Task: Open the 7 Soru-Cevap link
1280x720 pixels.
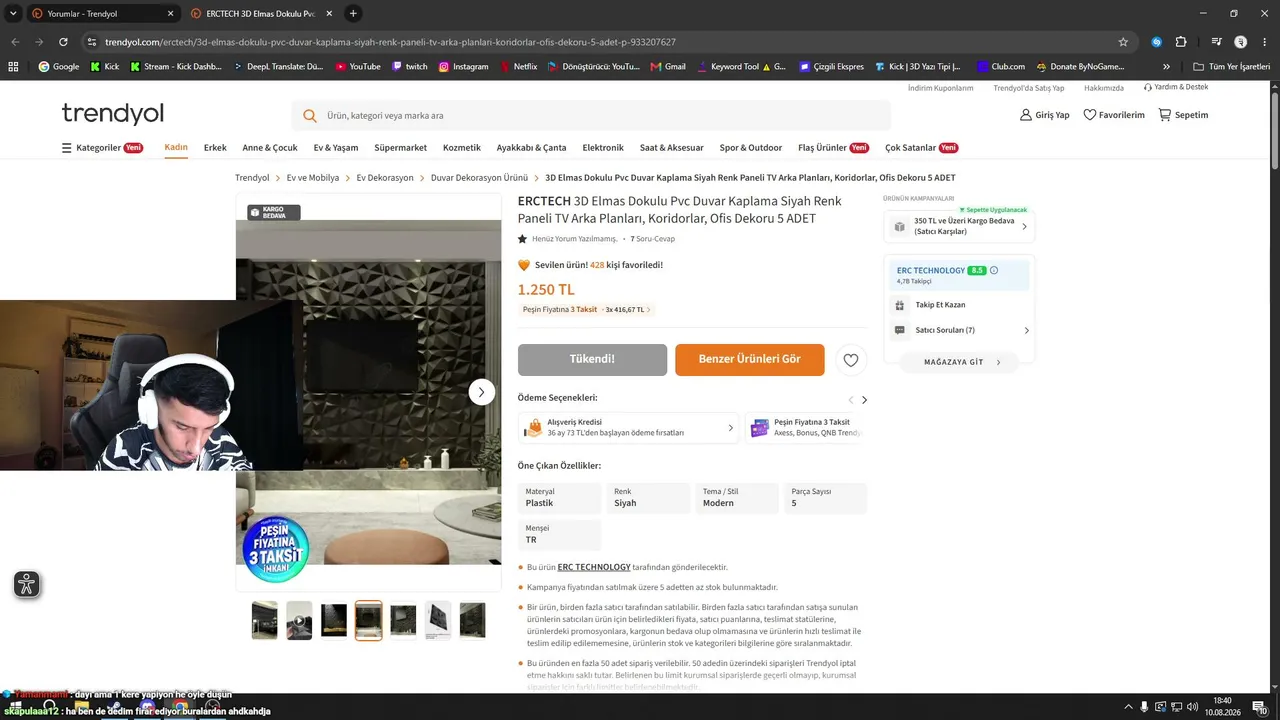Action: coord(652,239)
